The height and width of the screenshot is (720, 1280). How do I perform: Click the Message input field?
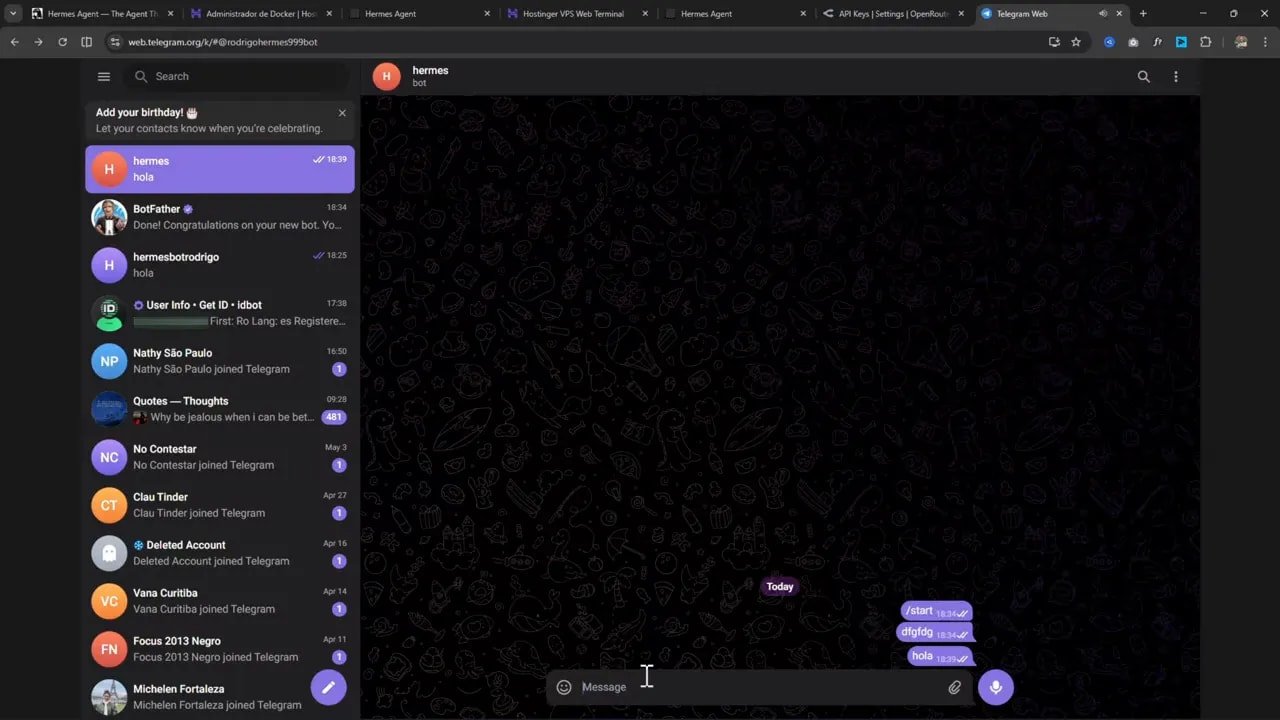coord(760,687)
